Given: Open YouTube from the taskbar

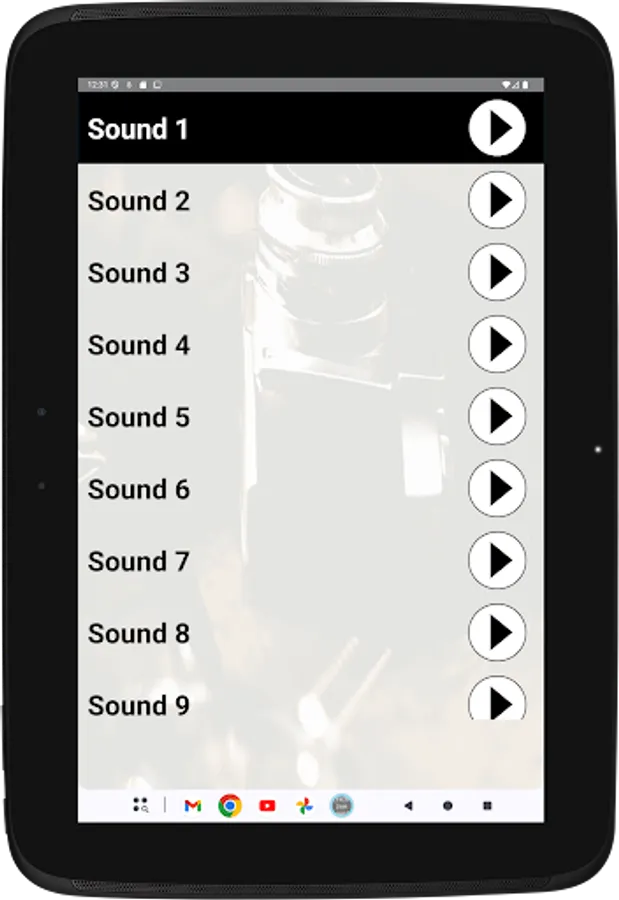Looking at the screenshot, I should [x=267, y=806].
